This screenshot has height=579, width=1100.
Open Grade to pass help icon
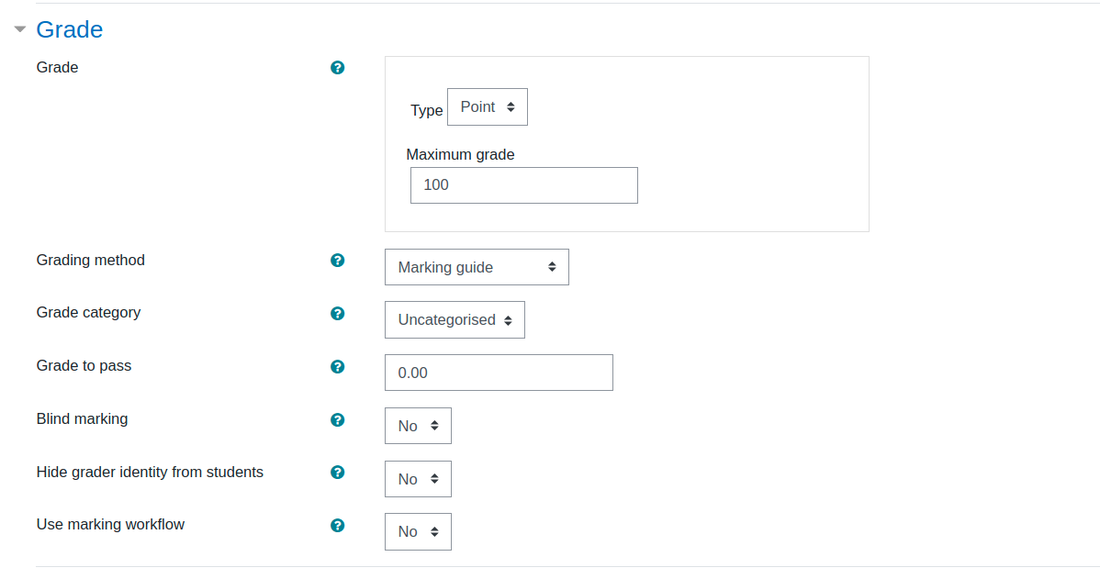(x=337, y=366)
